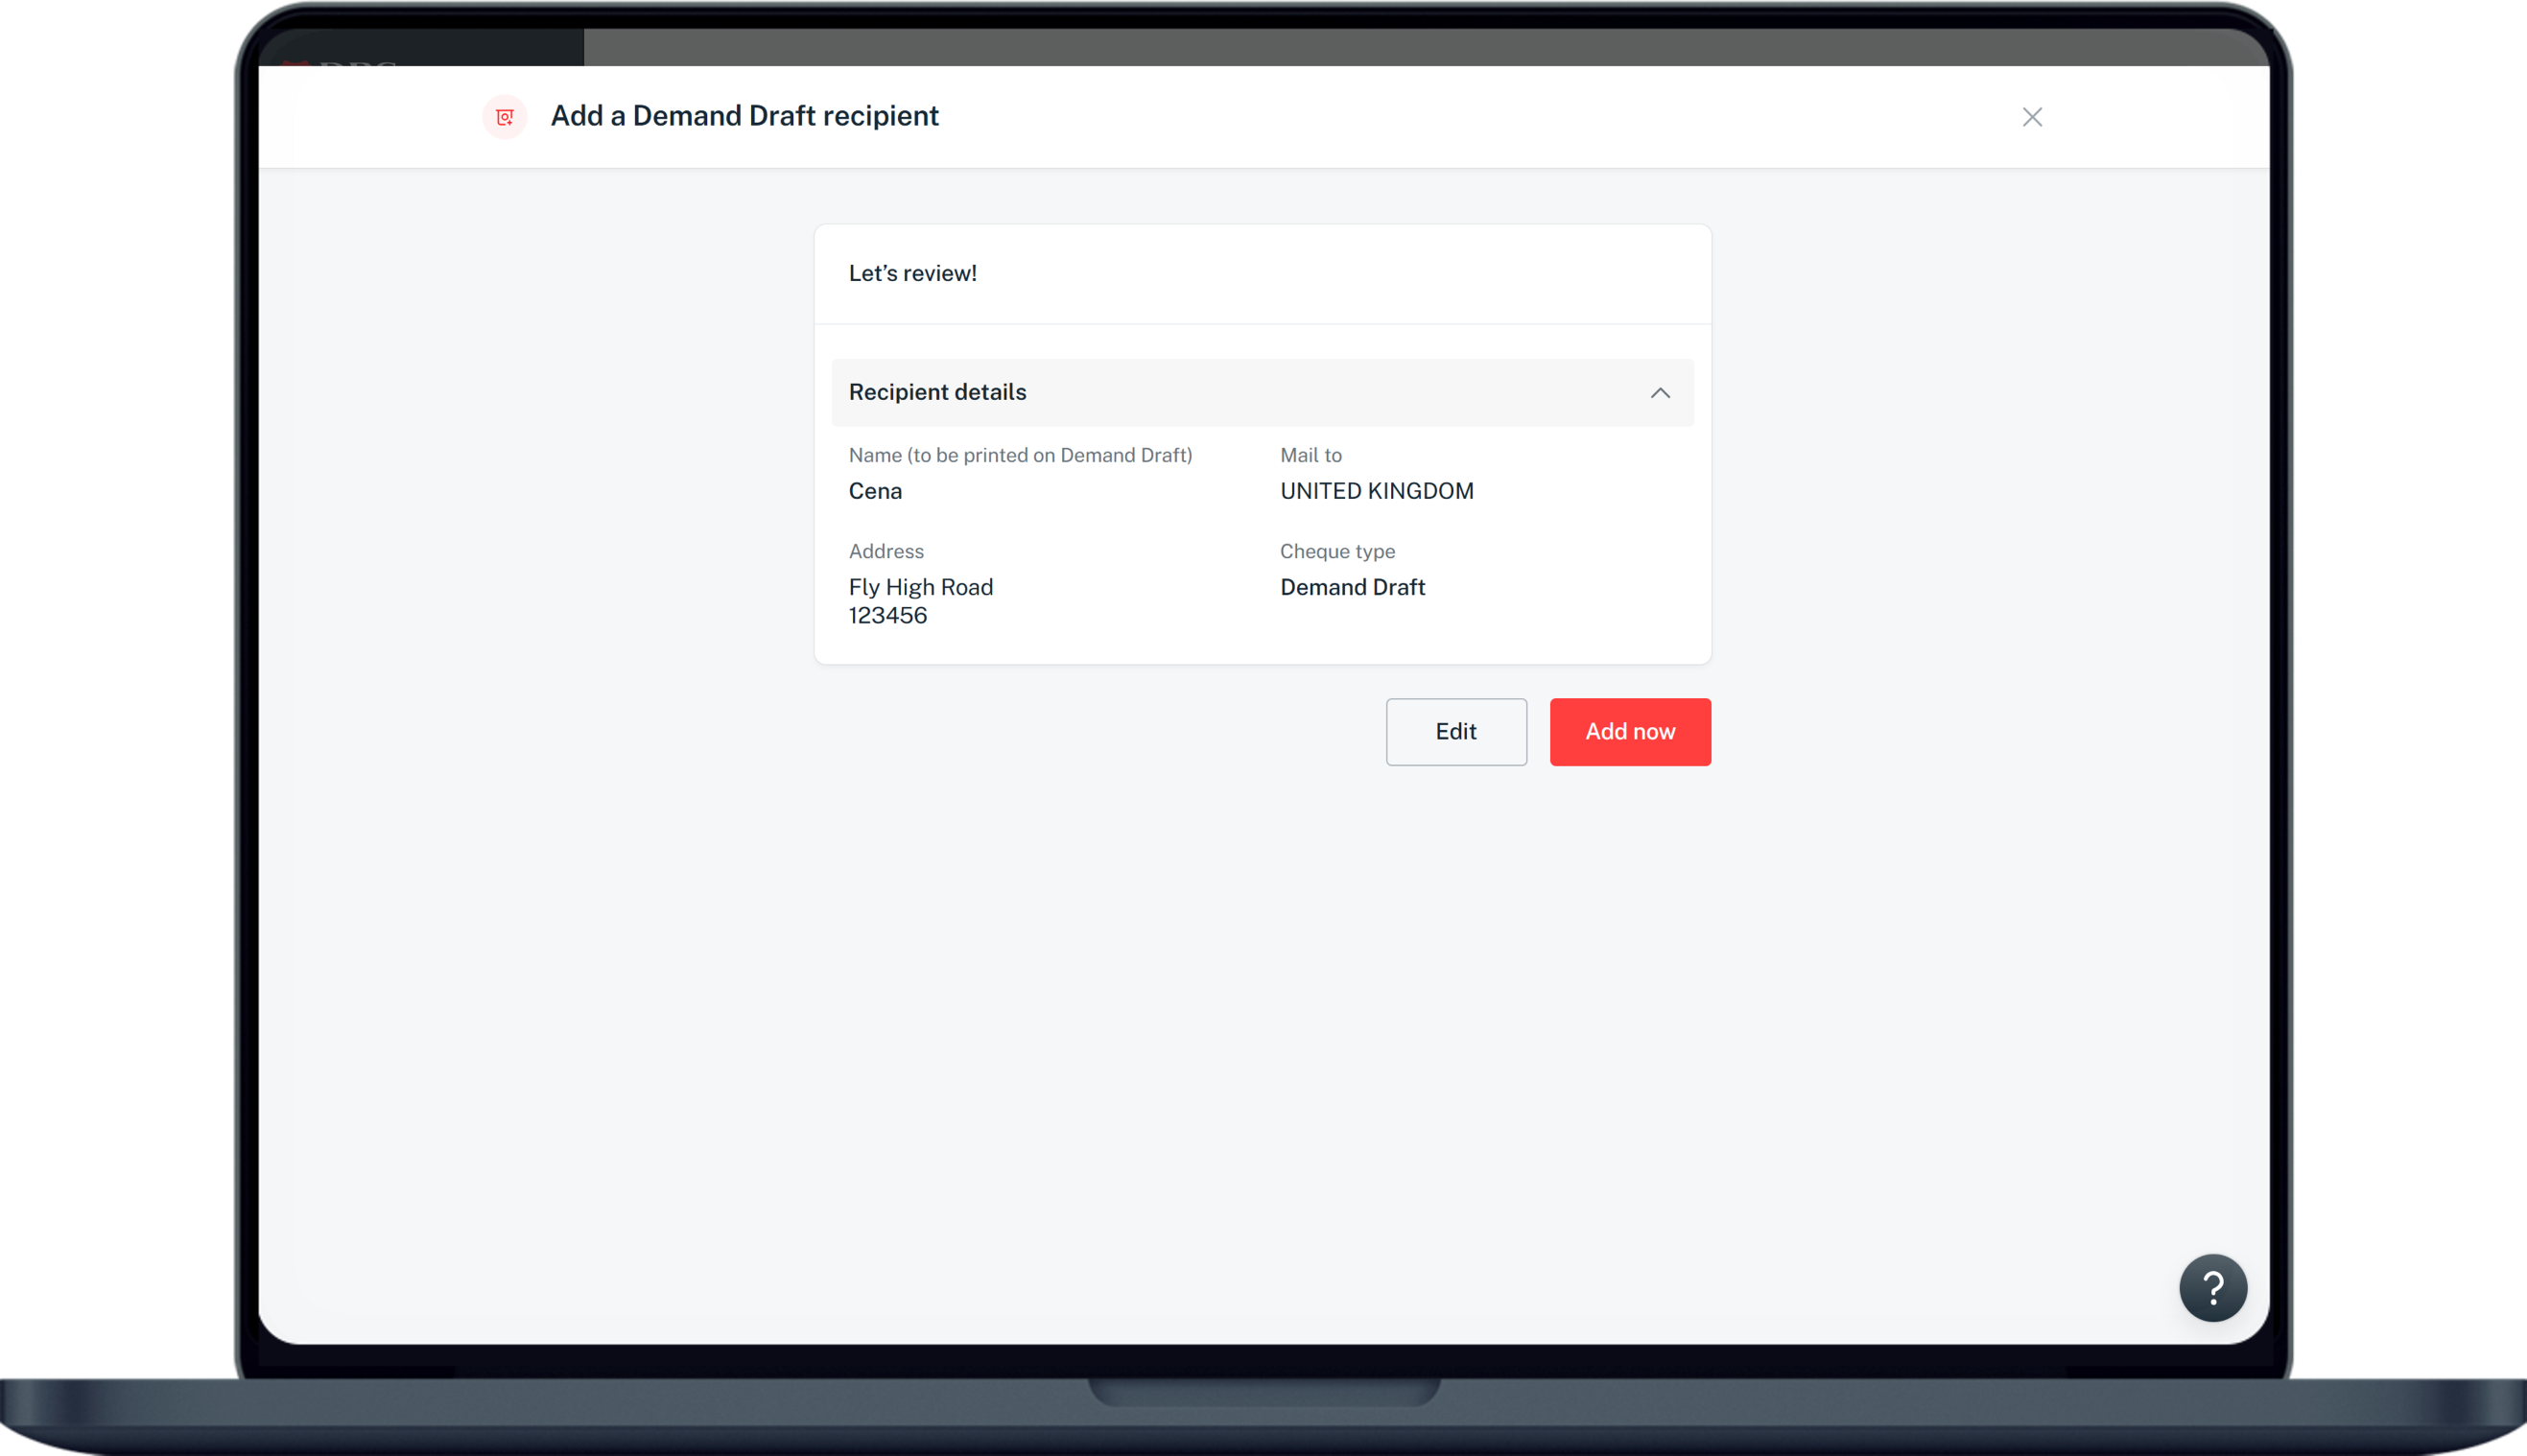Image resolution: width=2527 pixels, height=1456 pixels.
Task: Open the help question mark button
Action: (2212, 1287)
